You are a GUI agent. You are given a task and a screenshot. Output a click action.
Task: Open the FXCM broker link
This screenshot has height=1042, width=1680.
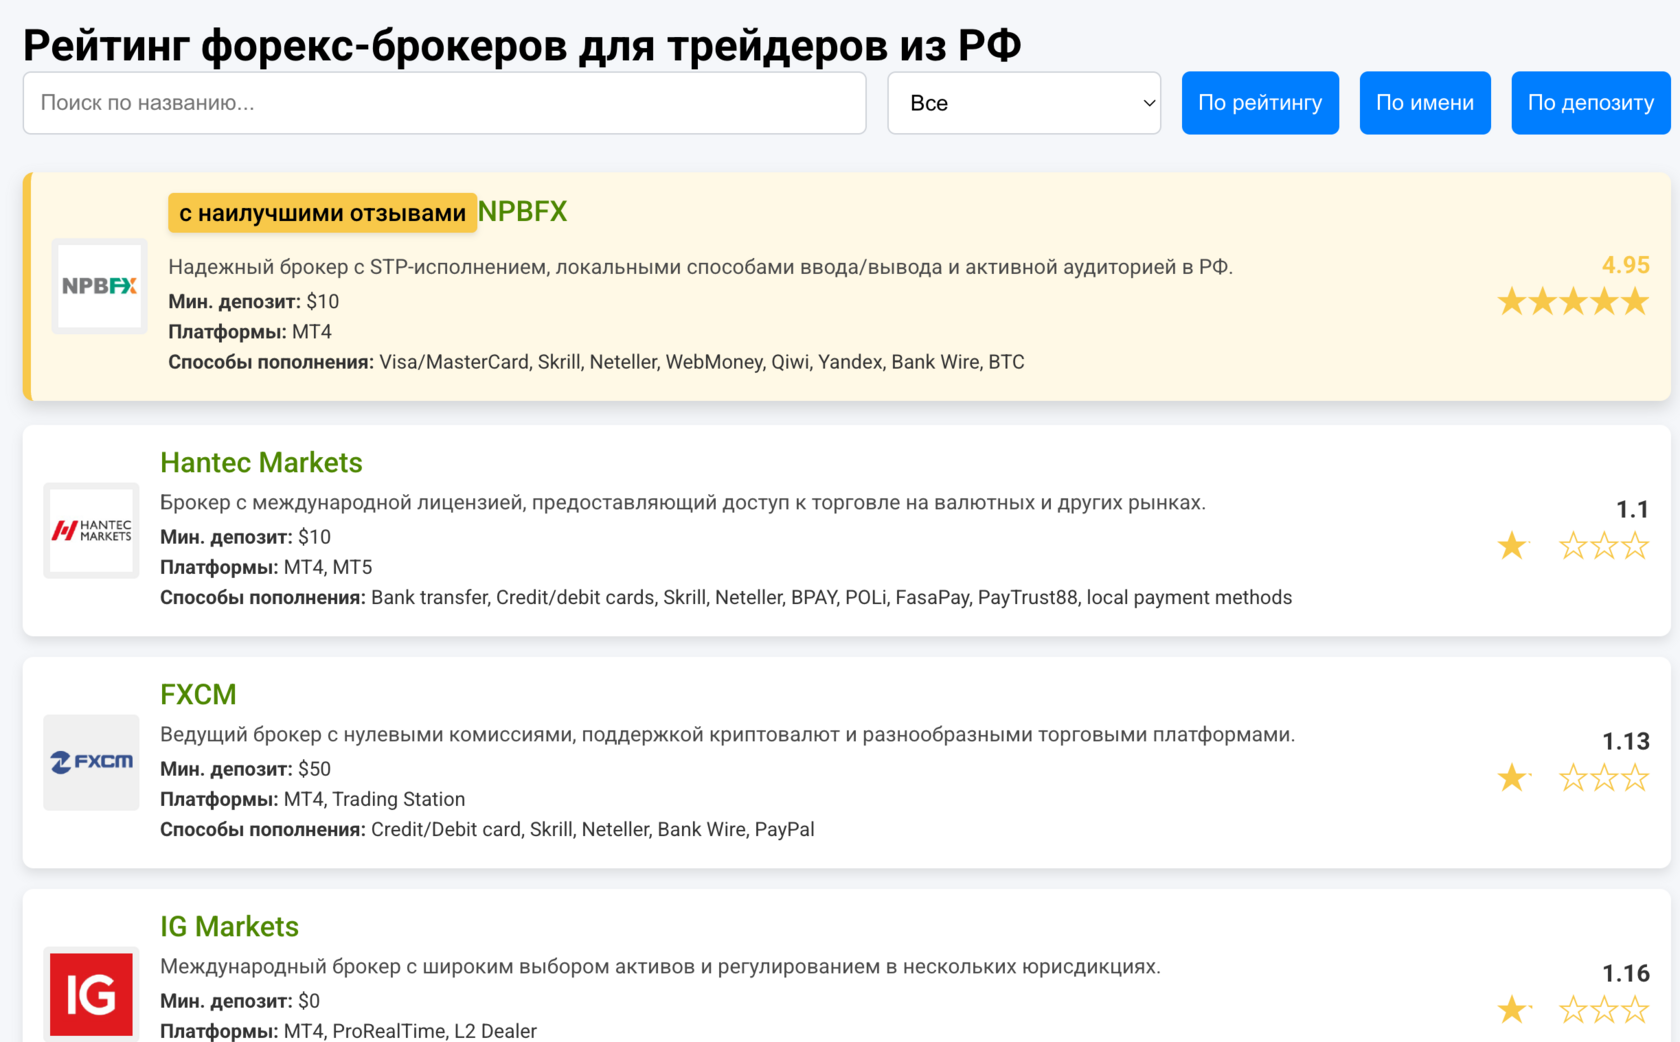[x=198, y=695]
